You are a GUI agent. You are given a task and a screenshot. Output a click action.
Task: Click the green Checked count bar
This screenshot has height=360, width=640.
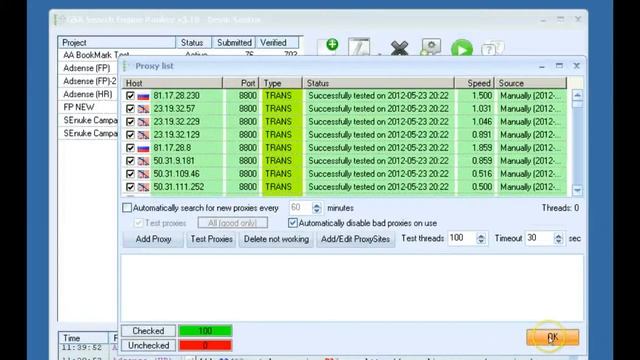(x=205, y=331)
